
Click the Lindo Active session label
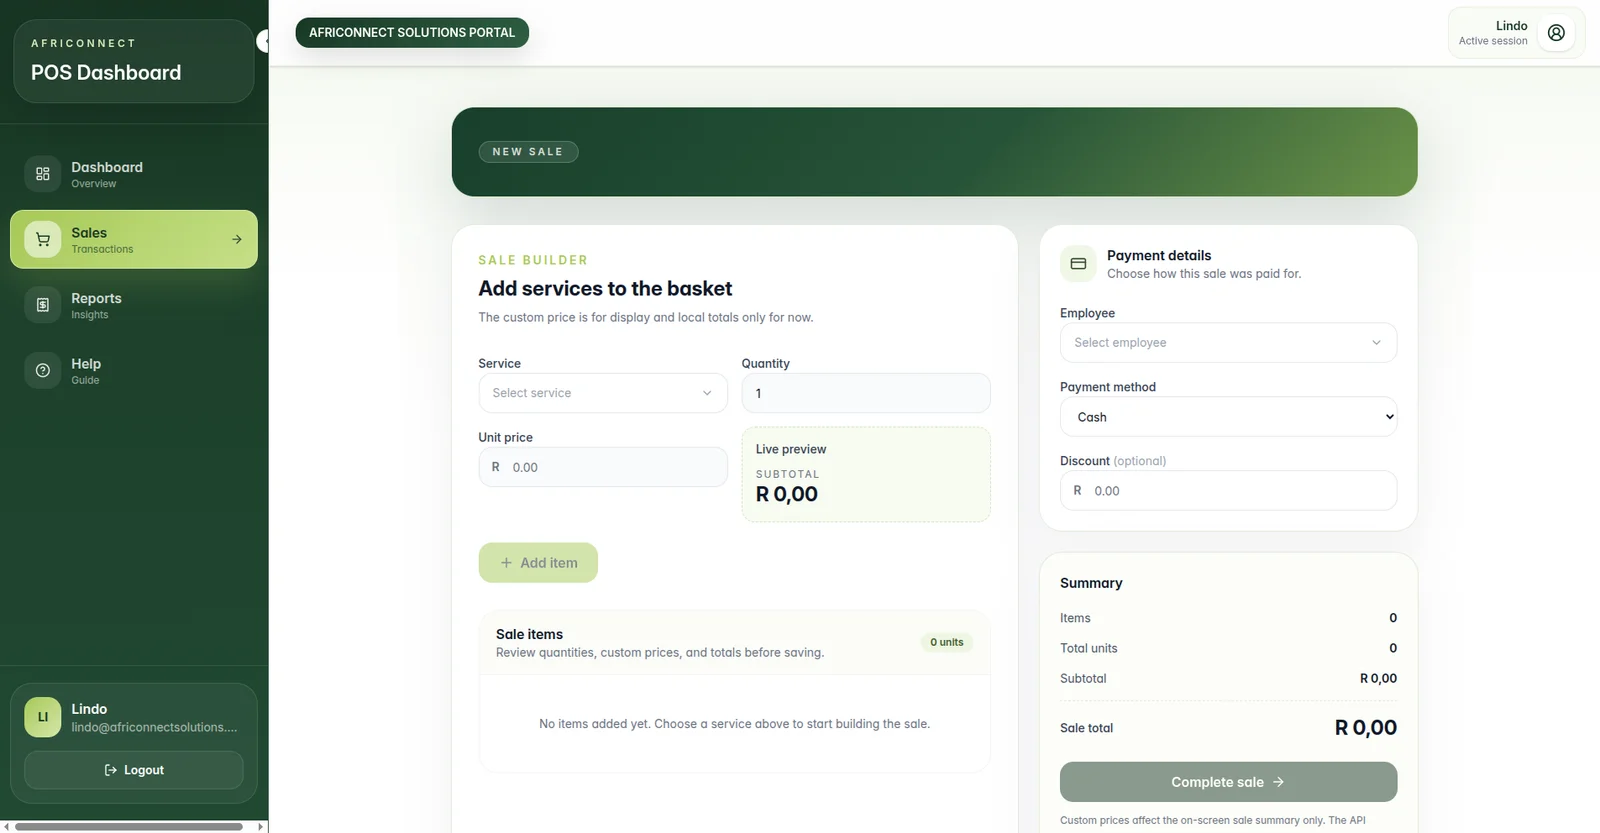coord(1493,33)
